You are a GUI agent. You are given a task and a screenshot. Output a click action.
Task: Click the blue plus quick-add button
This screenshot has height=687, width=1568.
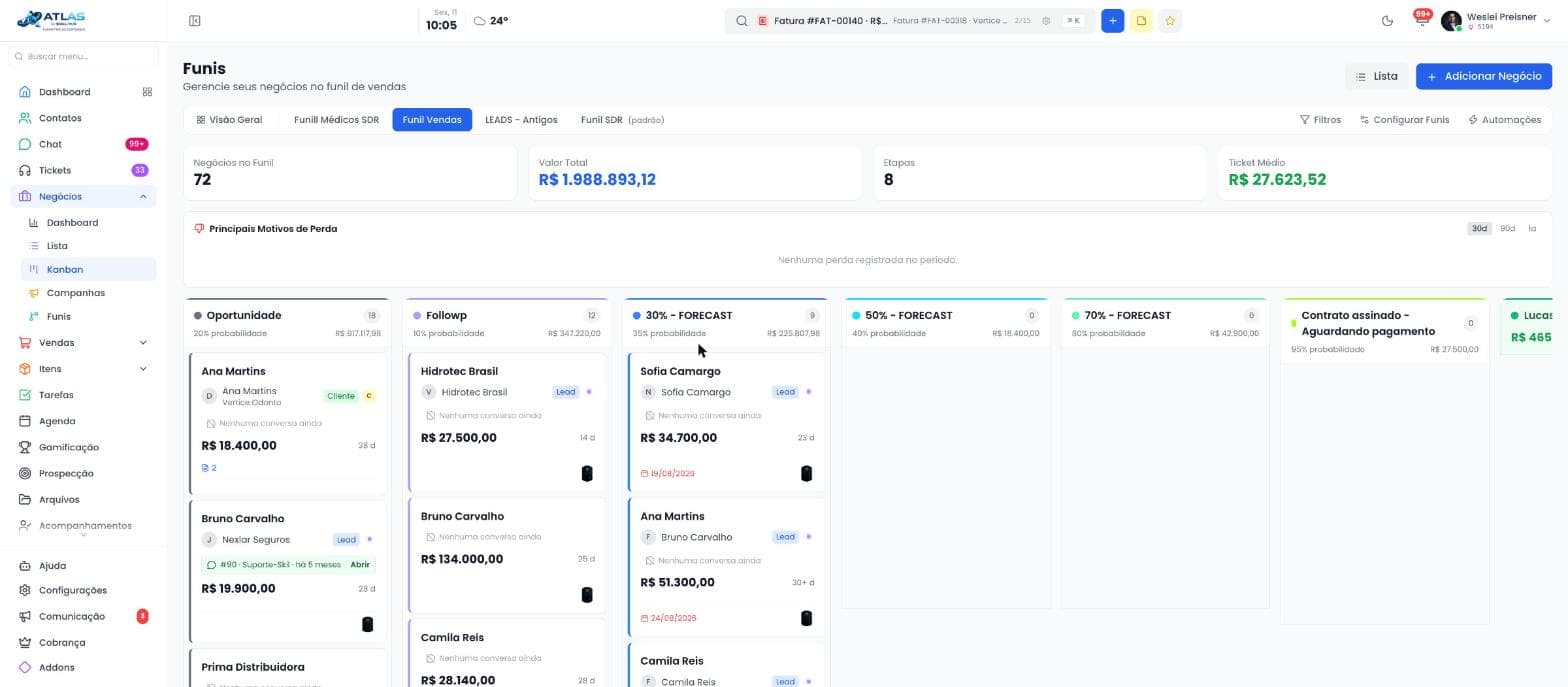click(1112, 21)
